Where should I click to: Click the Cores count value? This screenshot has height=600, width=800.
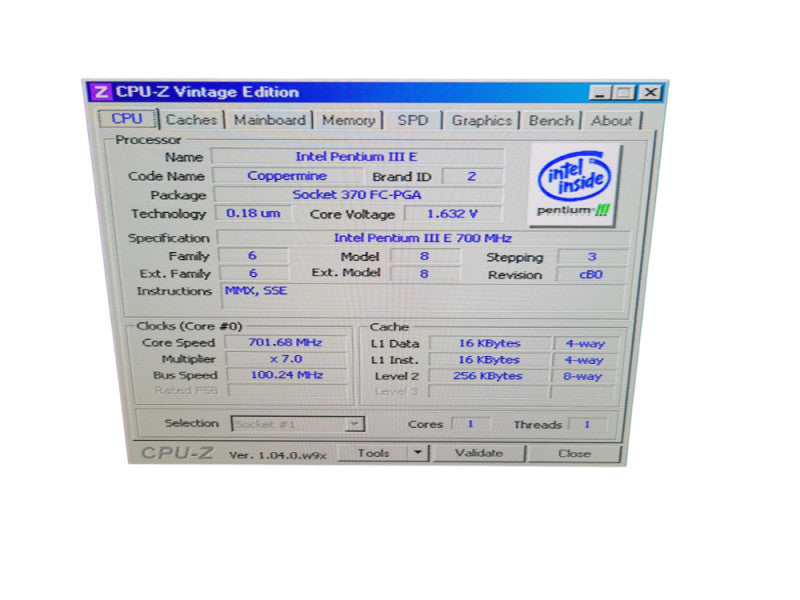tap(470, 424)
